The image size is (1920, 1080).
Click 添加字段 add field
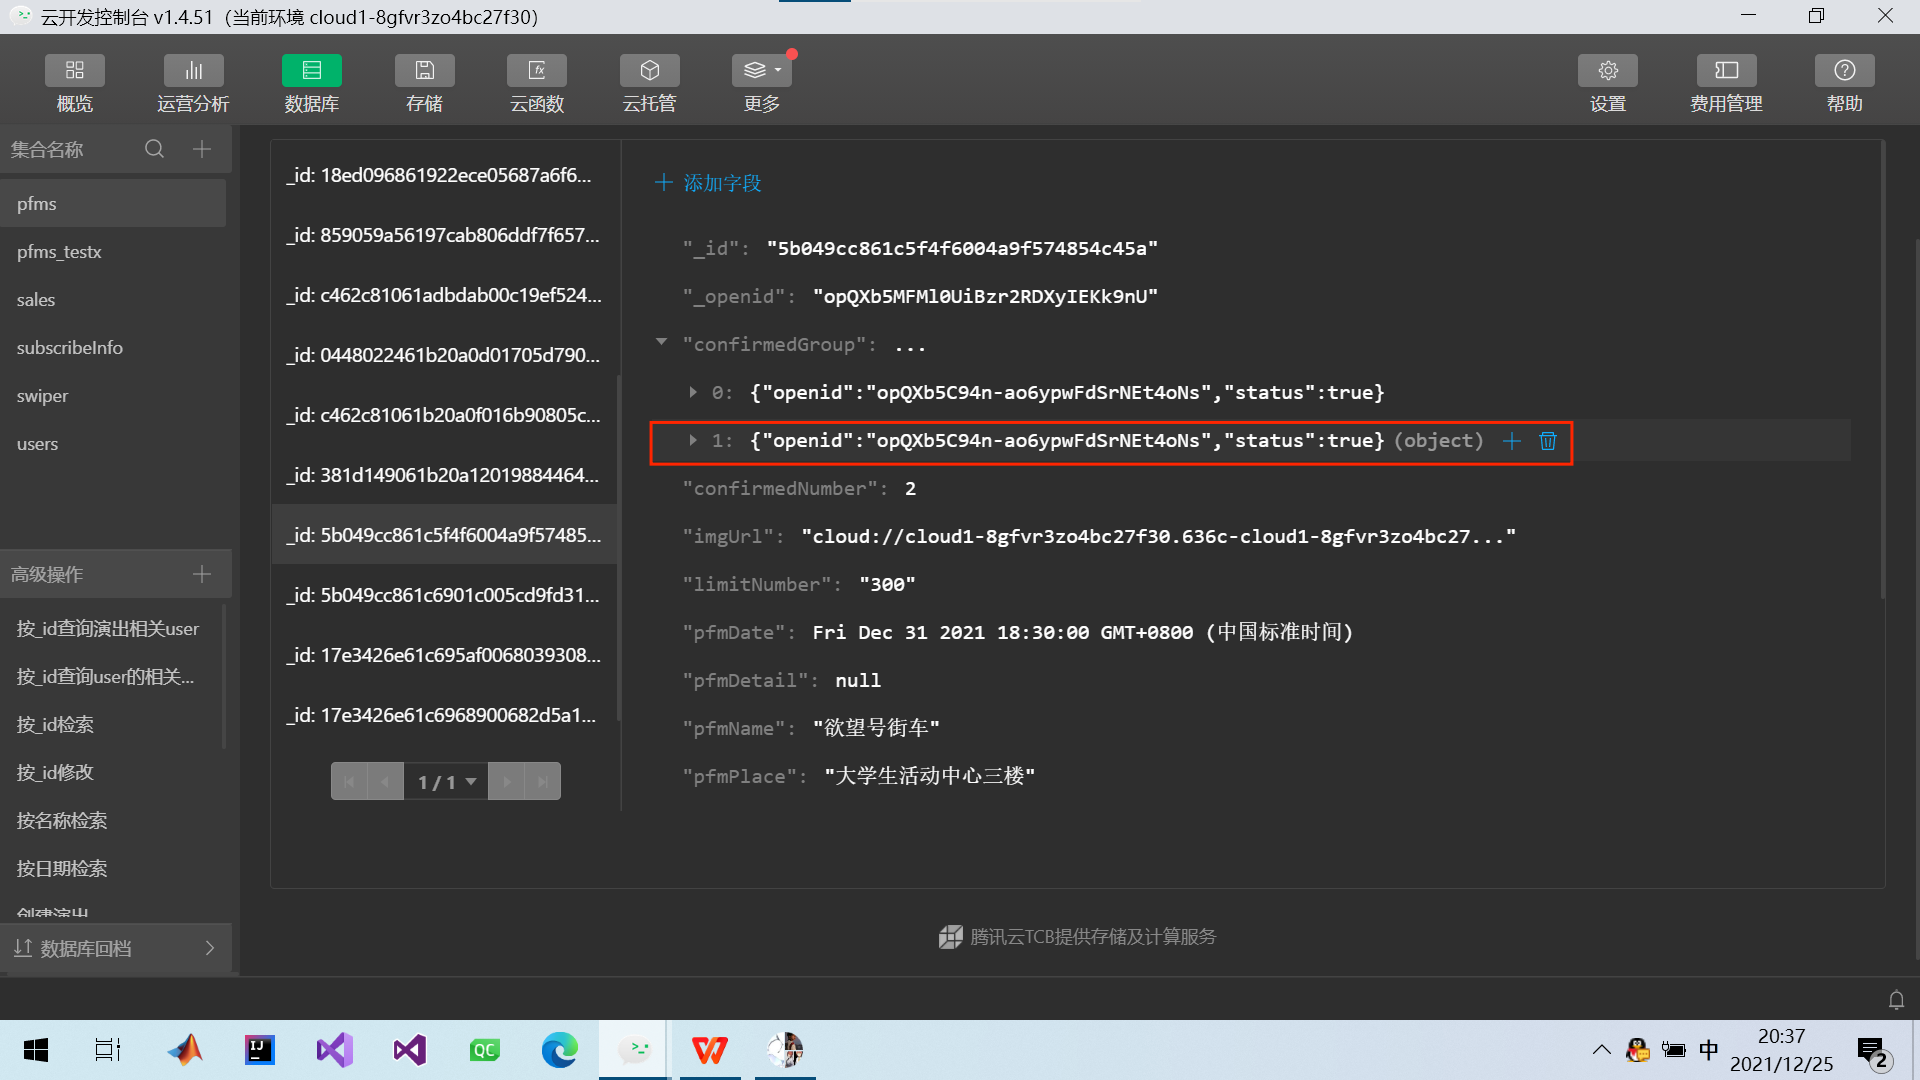click(708, 183)
